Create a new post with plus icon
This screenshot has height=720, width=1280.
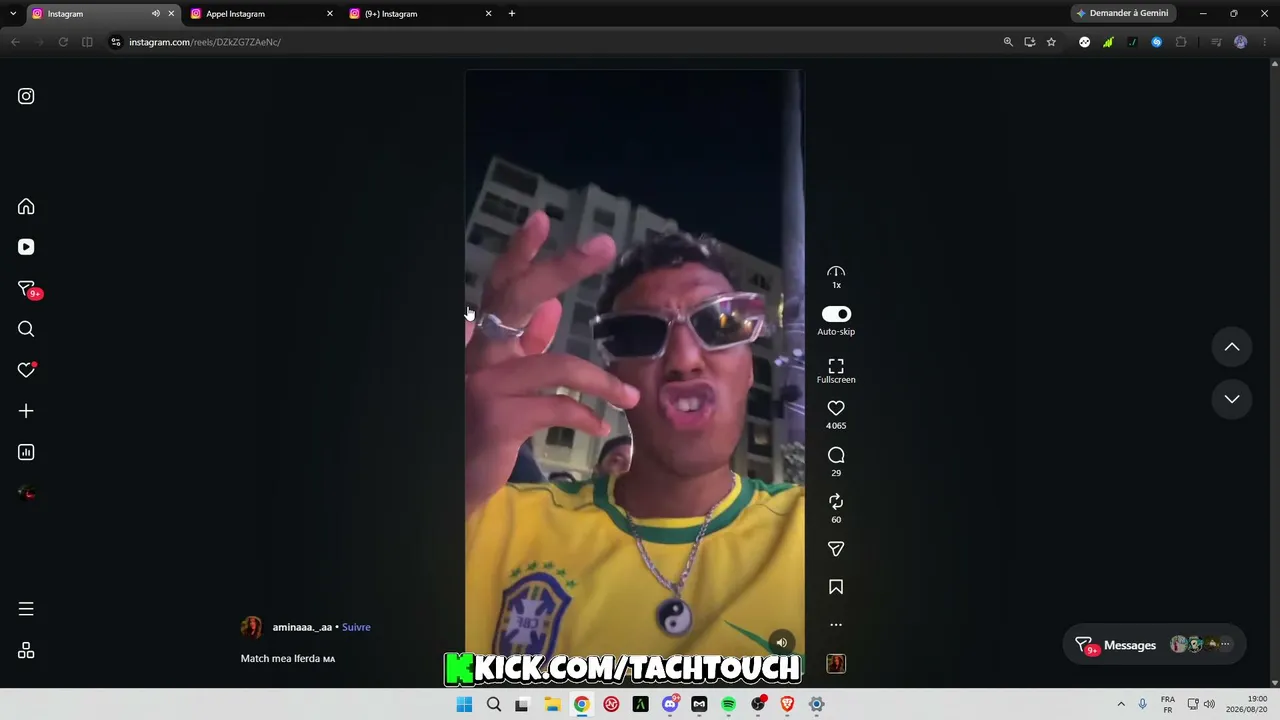point(26,411)
